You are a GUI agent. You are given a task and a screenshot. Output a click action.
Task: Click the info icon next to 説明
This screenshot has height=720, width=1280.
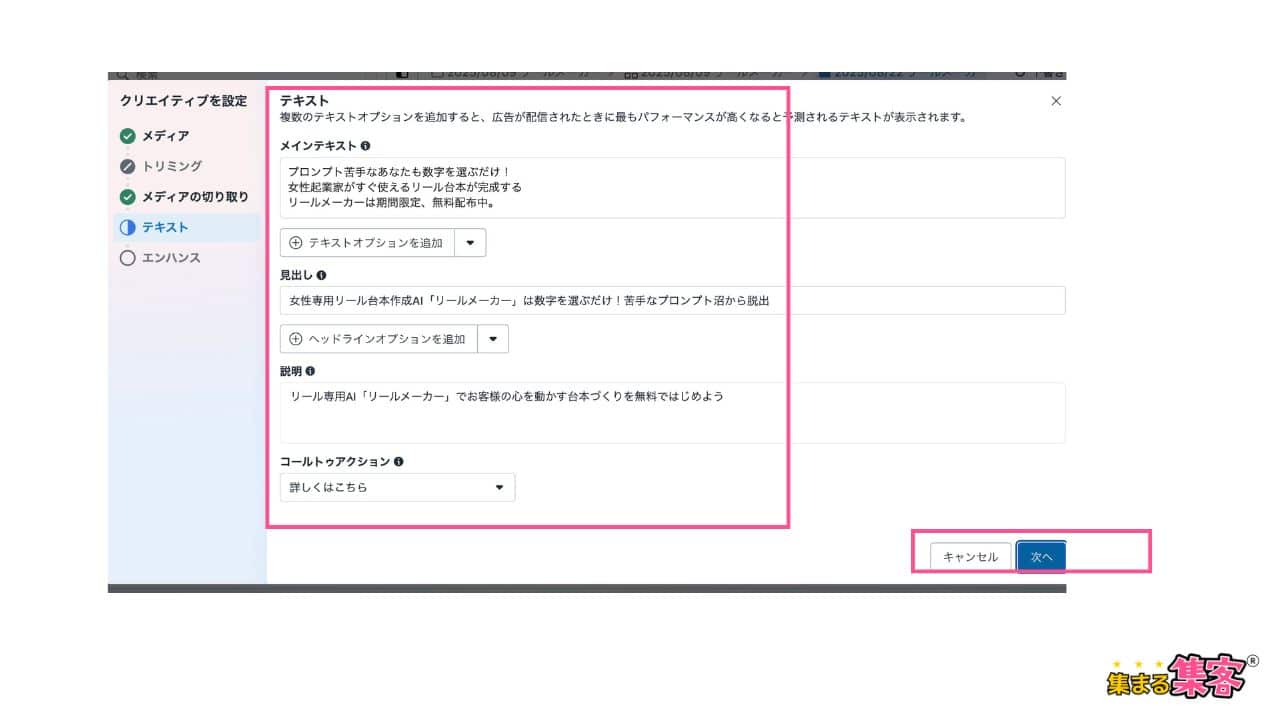pyautogui.click(x=310, y=371)
